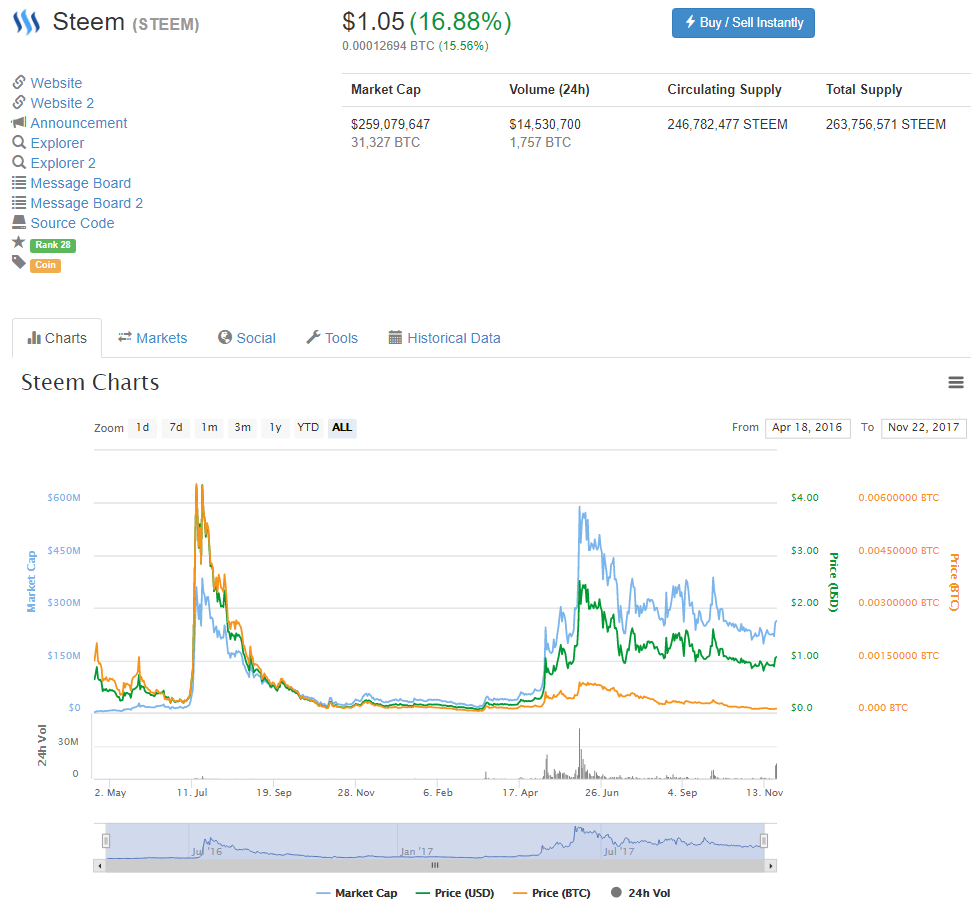This screenshot has height=907, width=971.
Task: Set chart zoom to 1d
Action: point(142,428)
